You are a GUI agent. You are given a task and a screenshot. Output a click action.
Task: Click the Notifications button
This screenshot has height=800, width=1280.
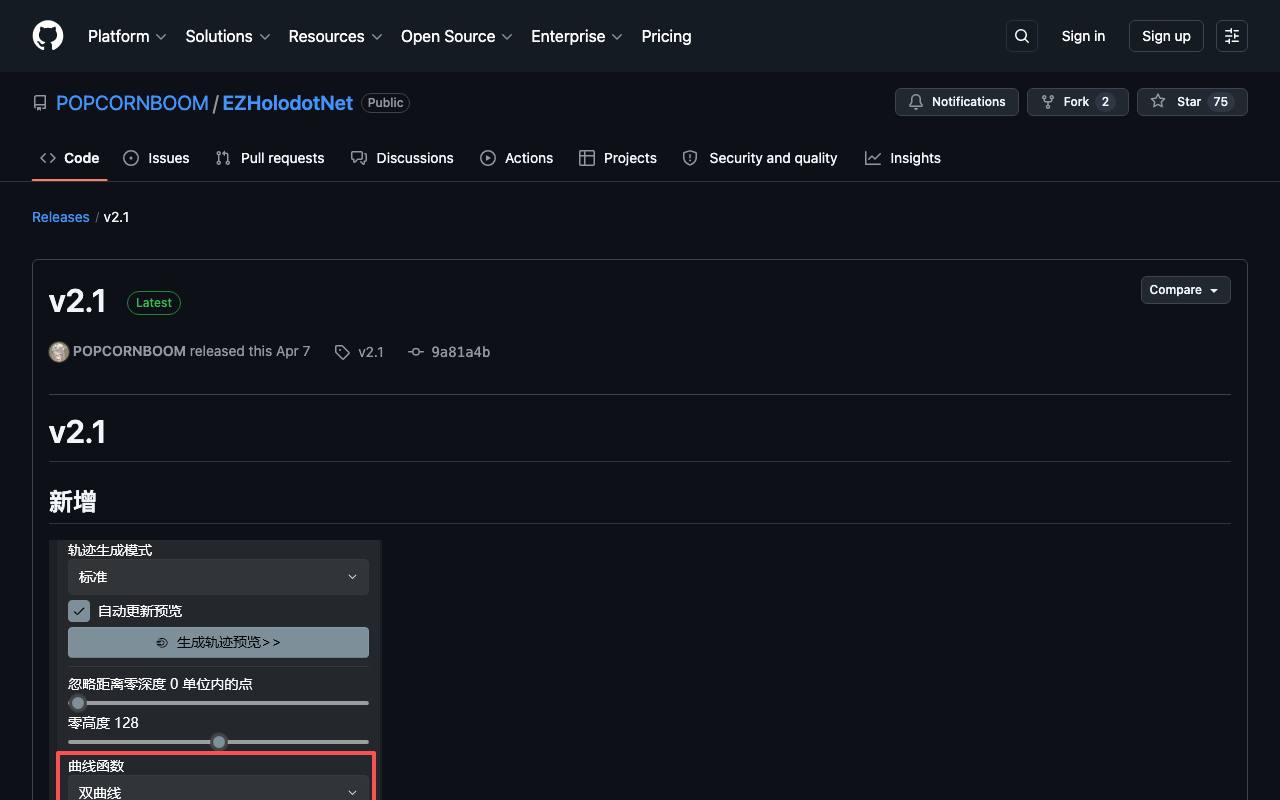click(x=957, y=102)
